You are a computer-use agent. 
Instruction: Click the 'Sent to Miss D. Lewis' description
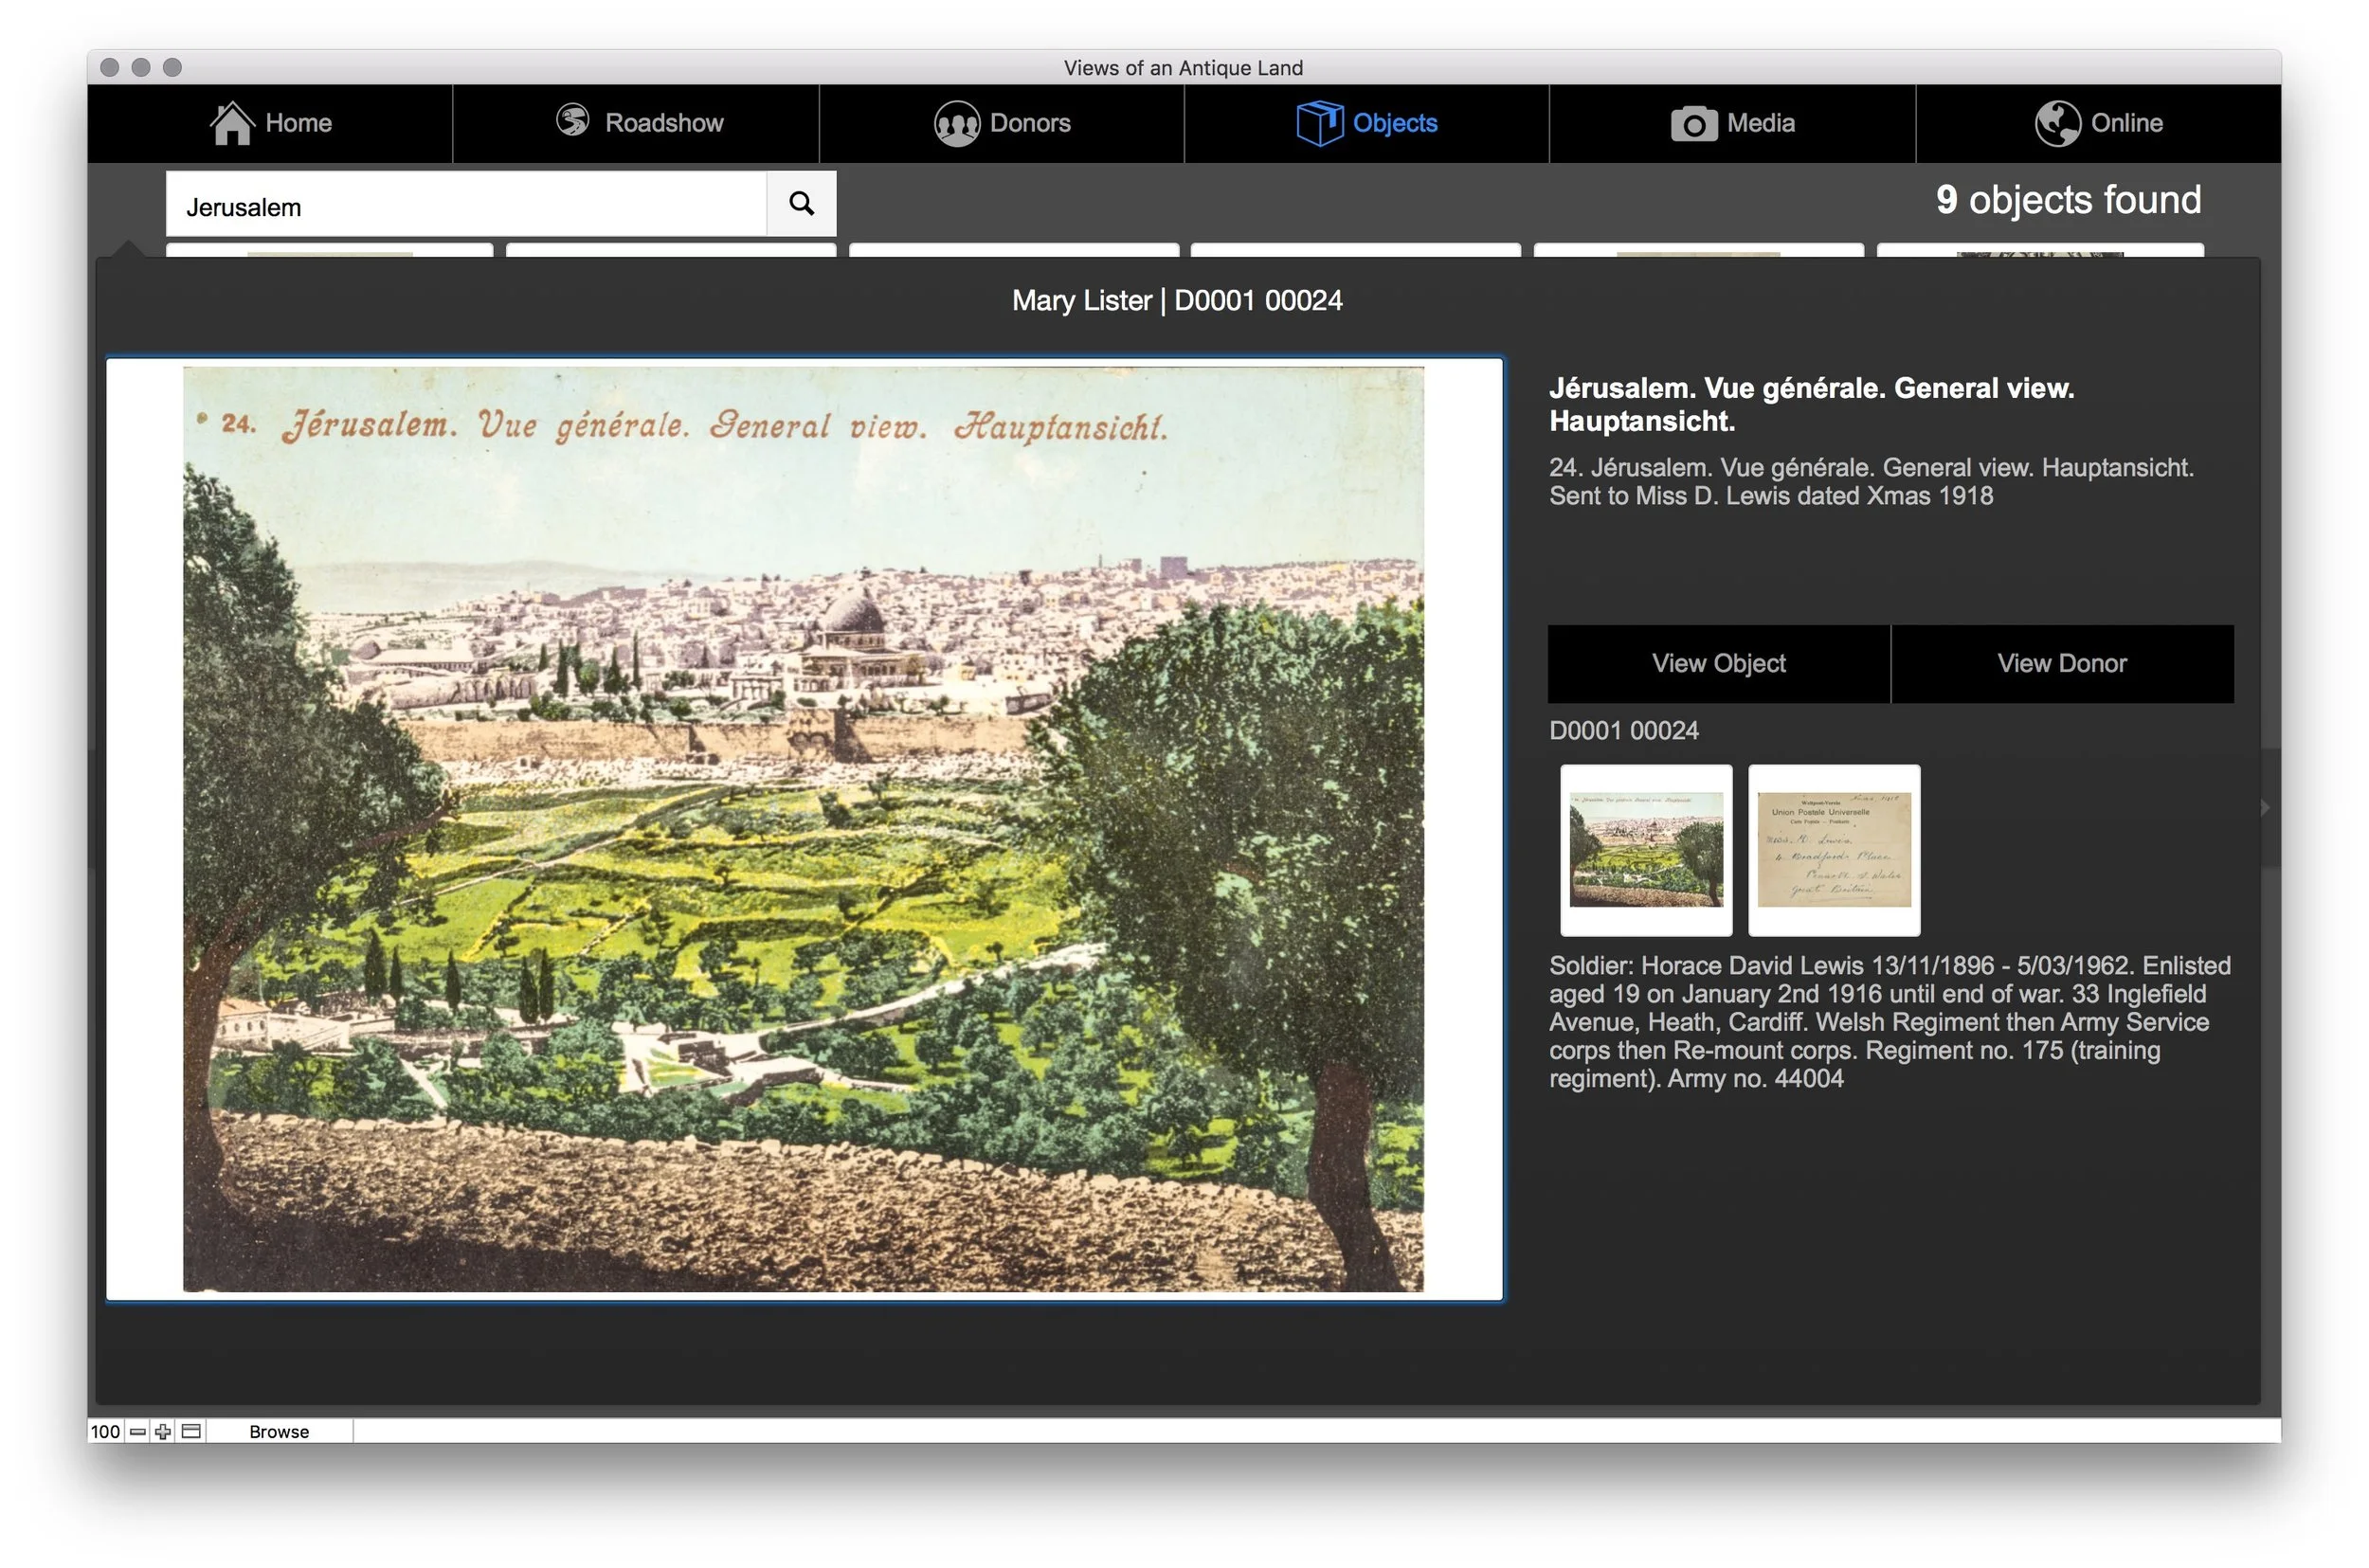coord(1771,496)
